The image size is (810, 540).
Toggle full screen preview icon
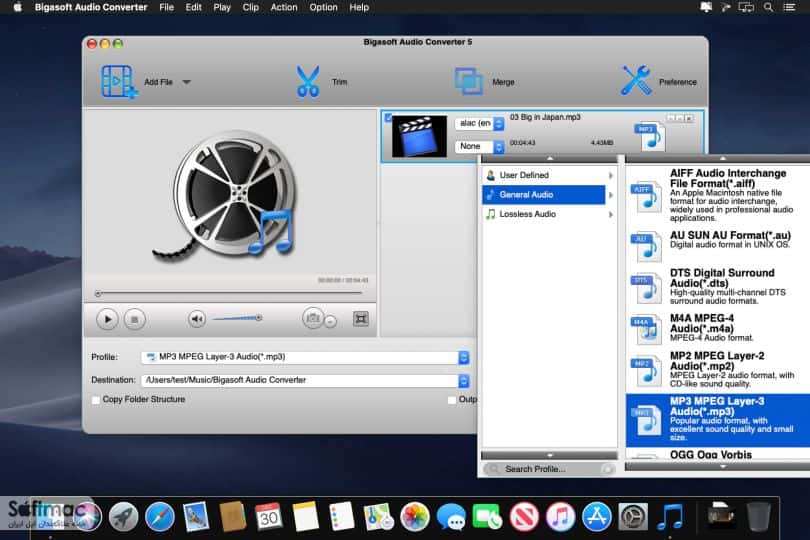[x=361, y=319]
